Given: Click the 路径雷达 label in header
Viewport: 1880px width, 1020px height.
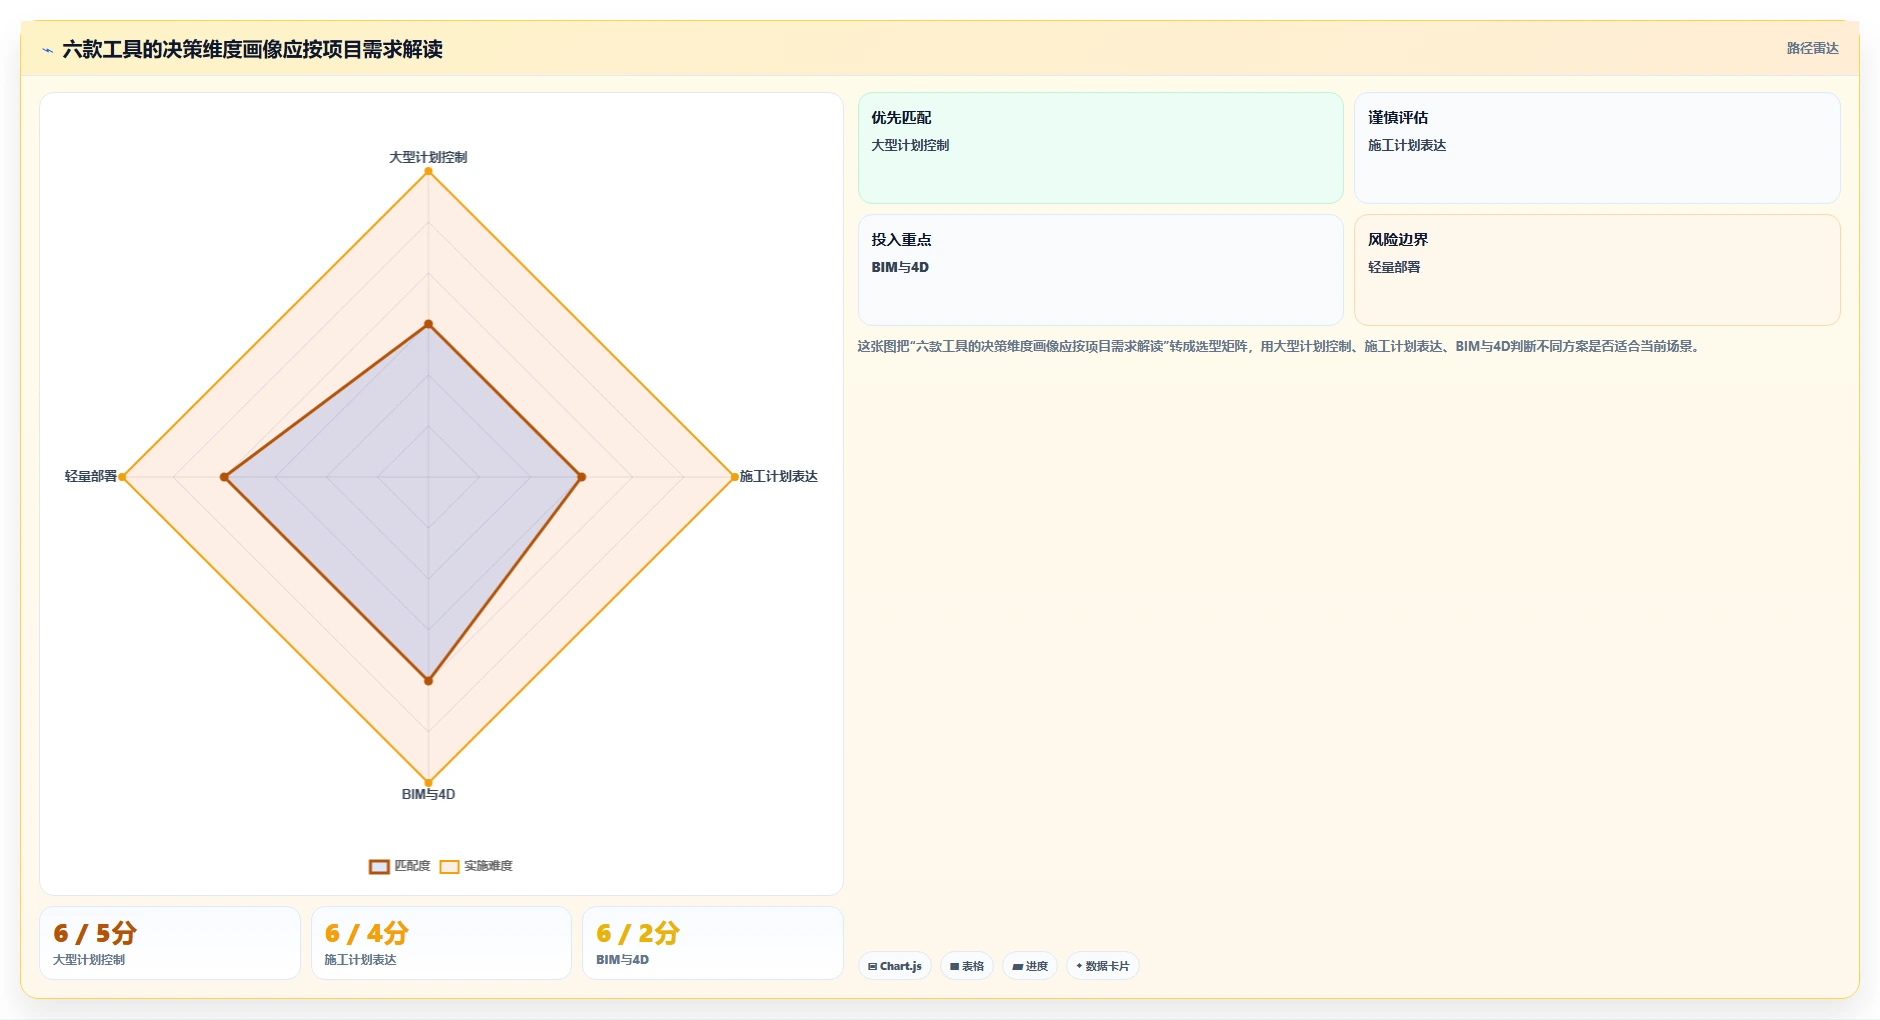Looking at the screenshot, I should tap(1812, 48).
